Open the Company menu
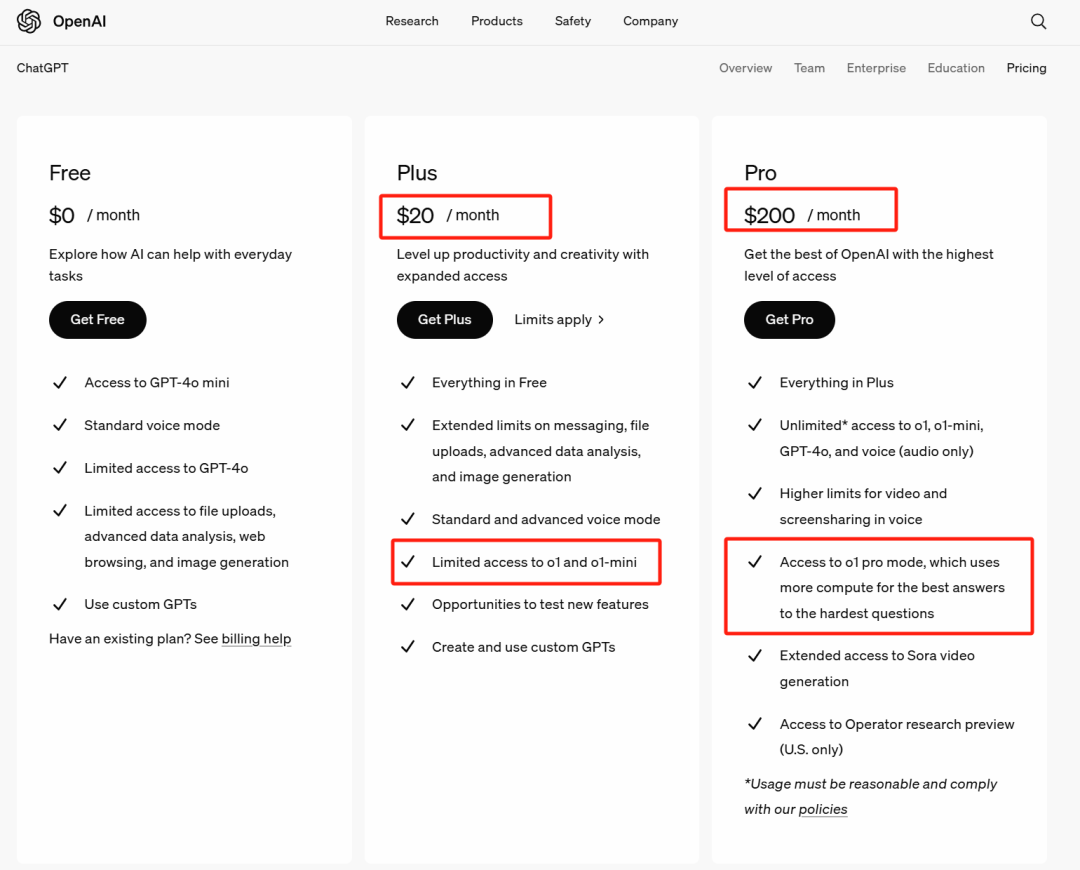The image size is (1080, 870). tap(650, 20)
